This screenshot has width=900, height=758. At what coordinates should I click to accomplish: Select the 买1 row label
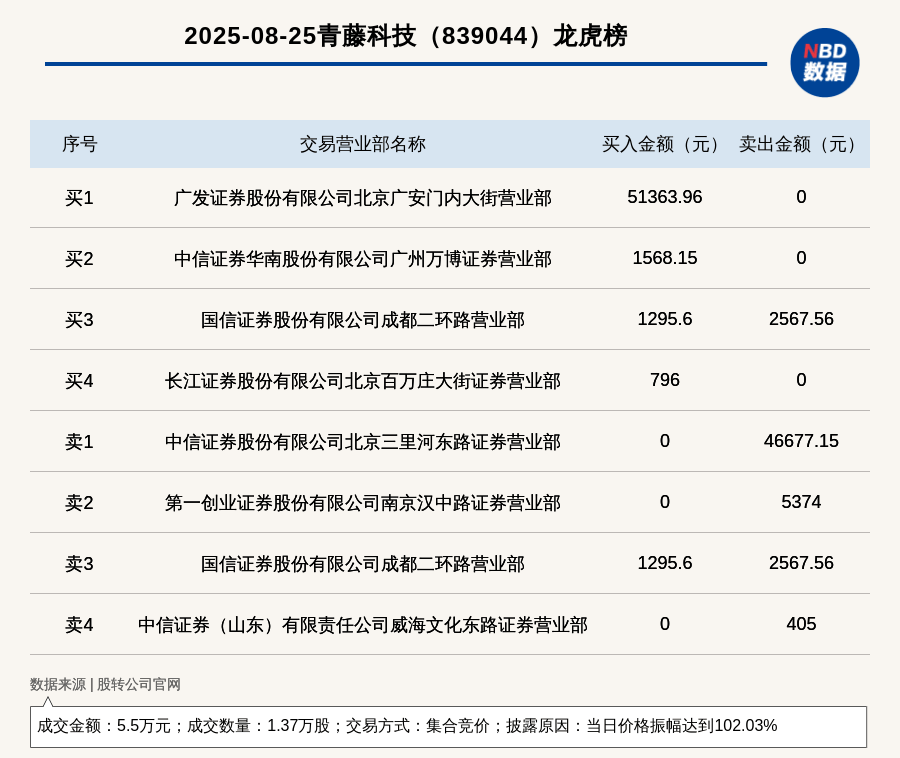[79, 198]
